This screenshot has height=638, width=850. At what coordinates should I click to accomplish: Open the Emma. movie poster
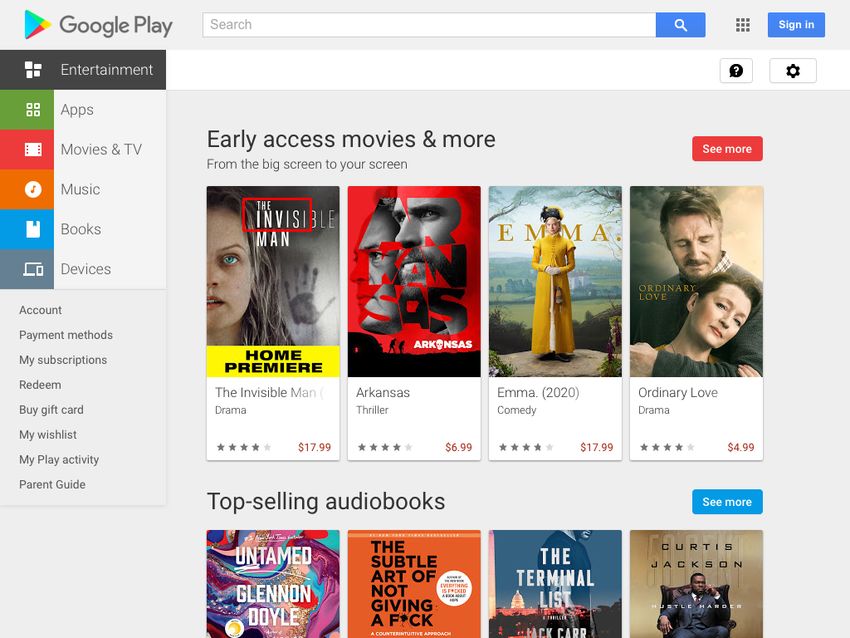click(x=555, y=281)
